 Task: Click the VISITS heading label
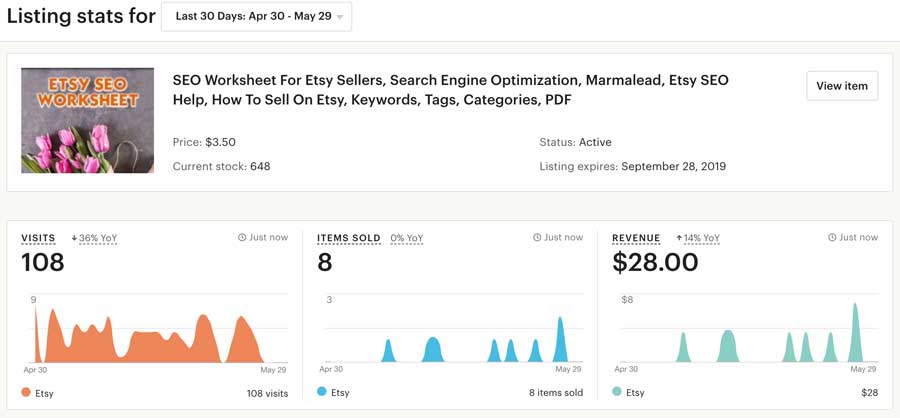(38, 238)
